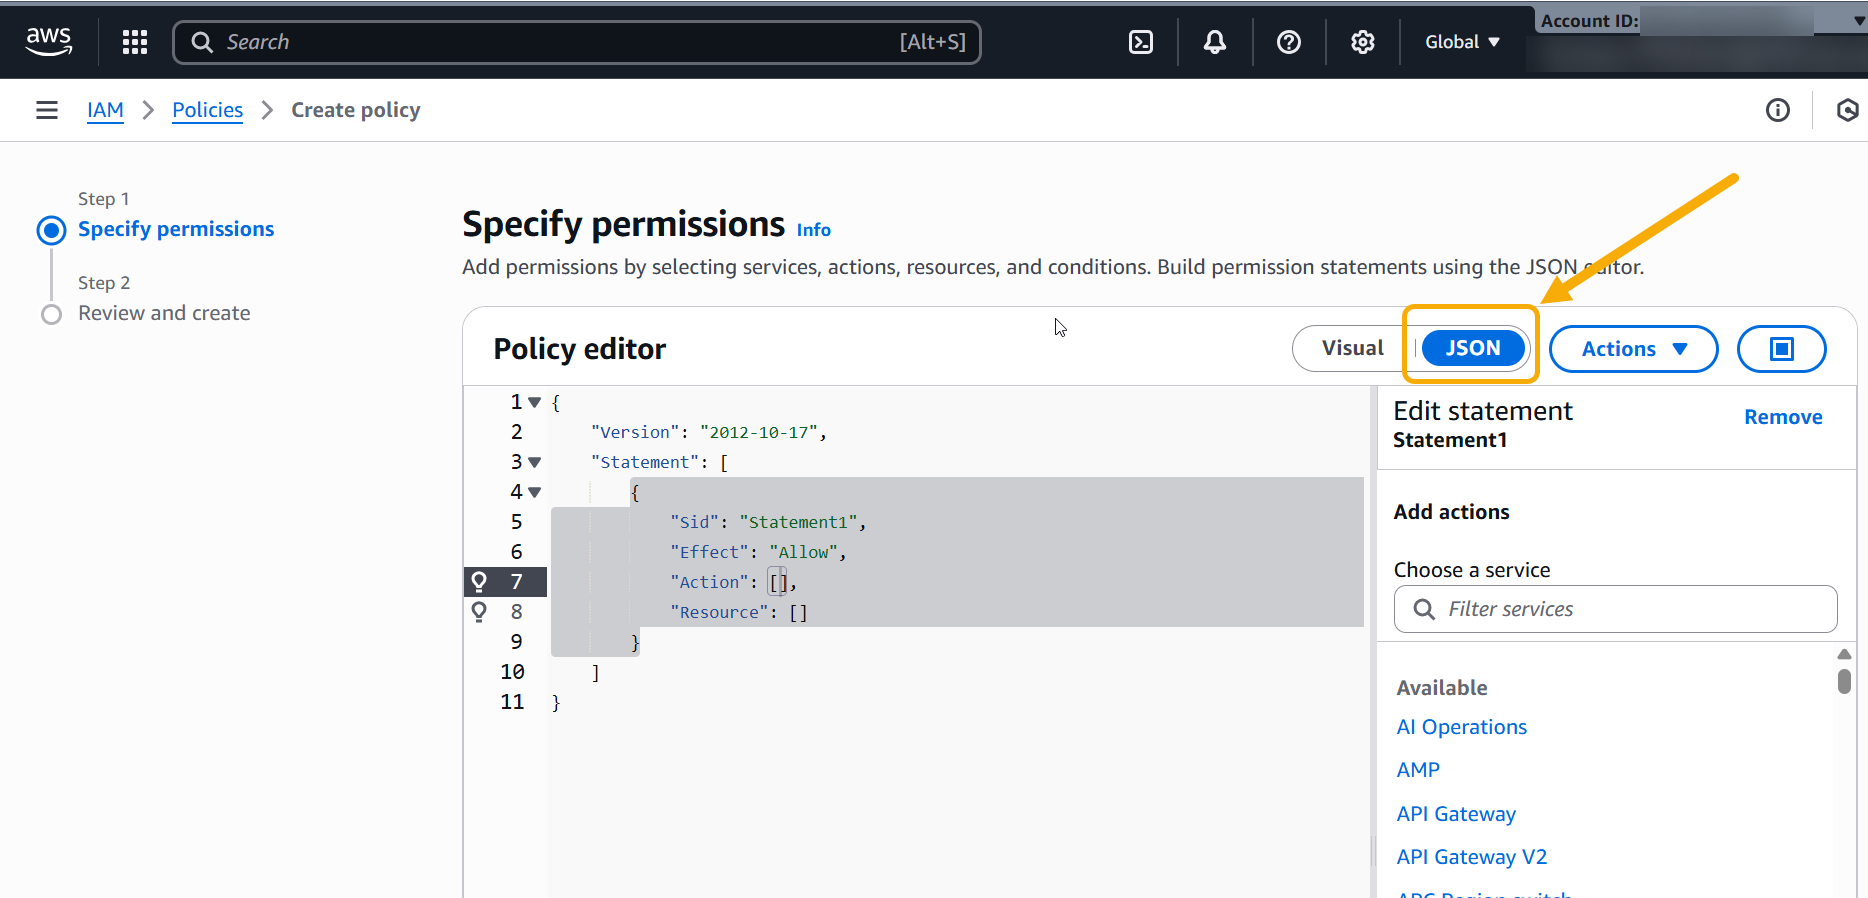
Task: Click the lightbulb hint on line 7
Action: [479, 582]
